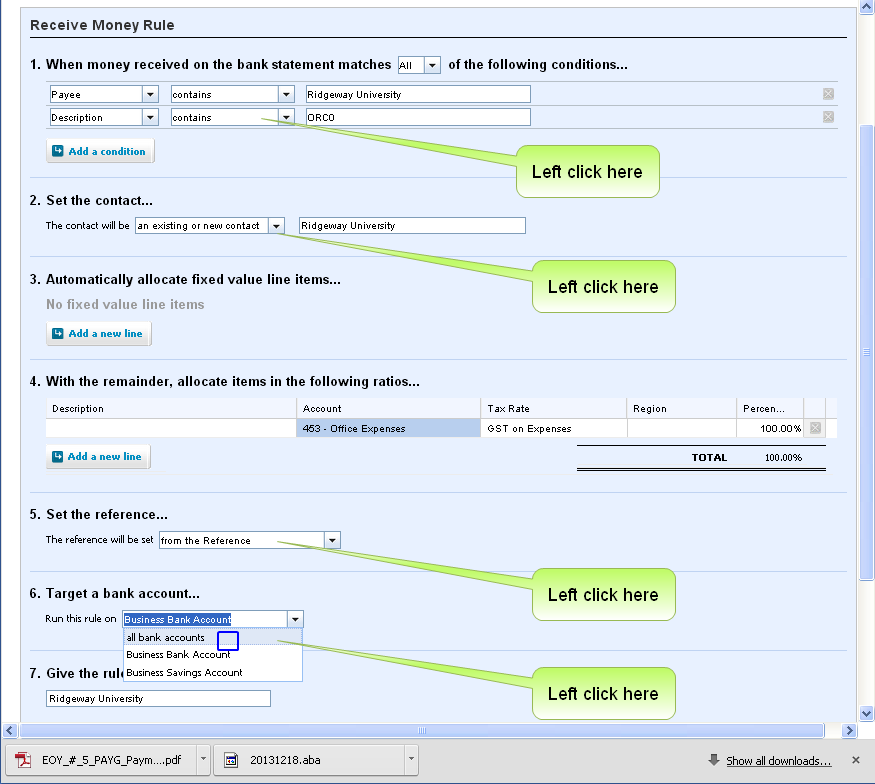Expand the reference 'from the Reference' dropdown
875x784 pixels.
(x=332, y=540)
